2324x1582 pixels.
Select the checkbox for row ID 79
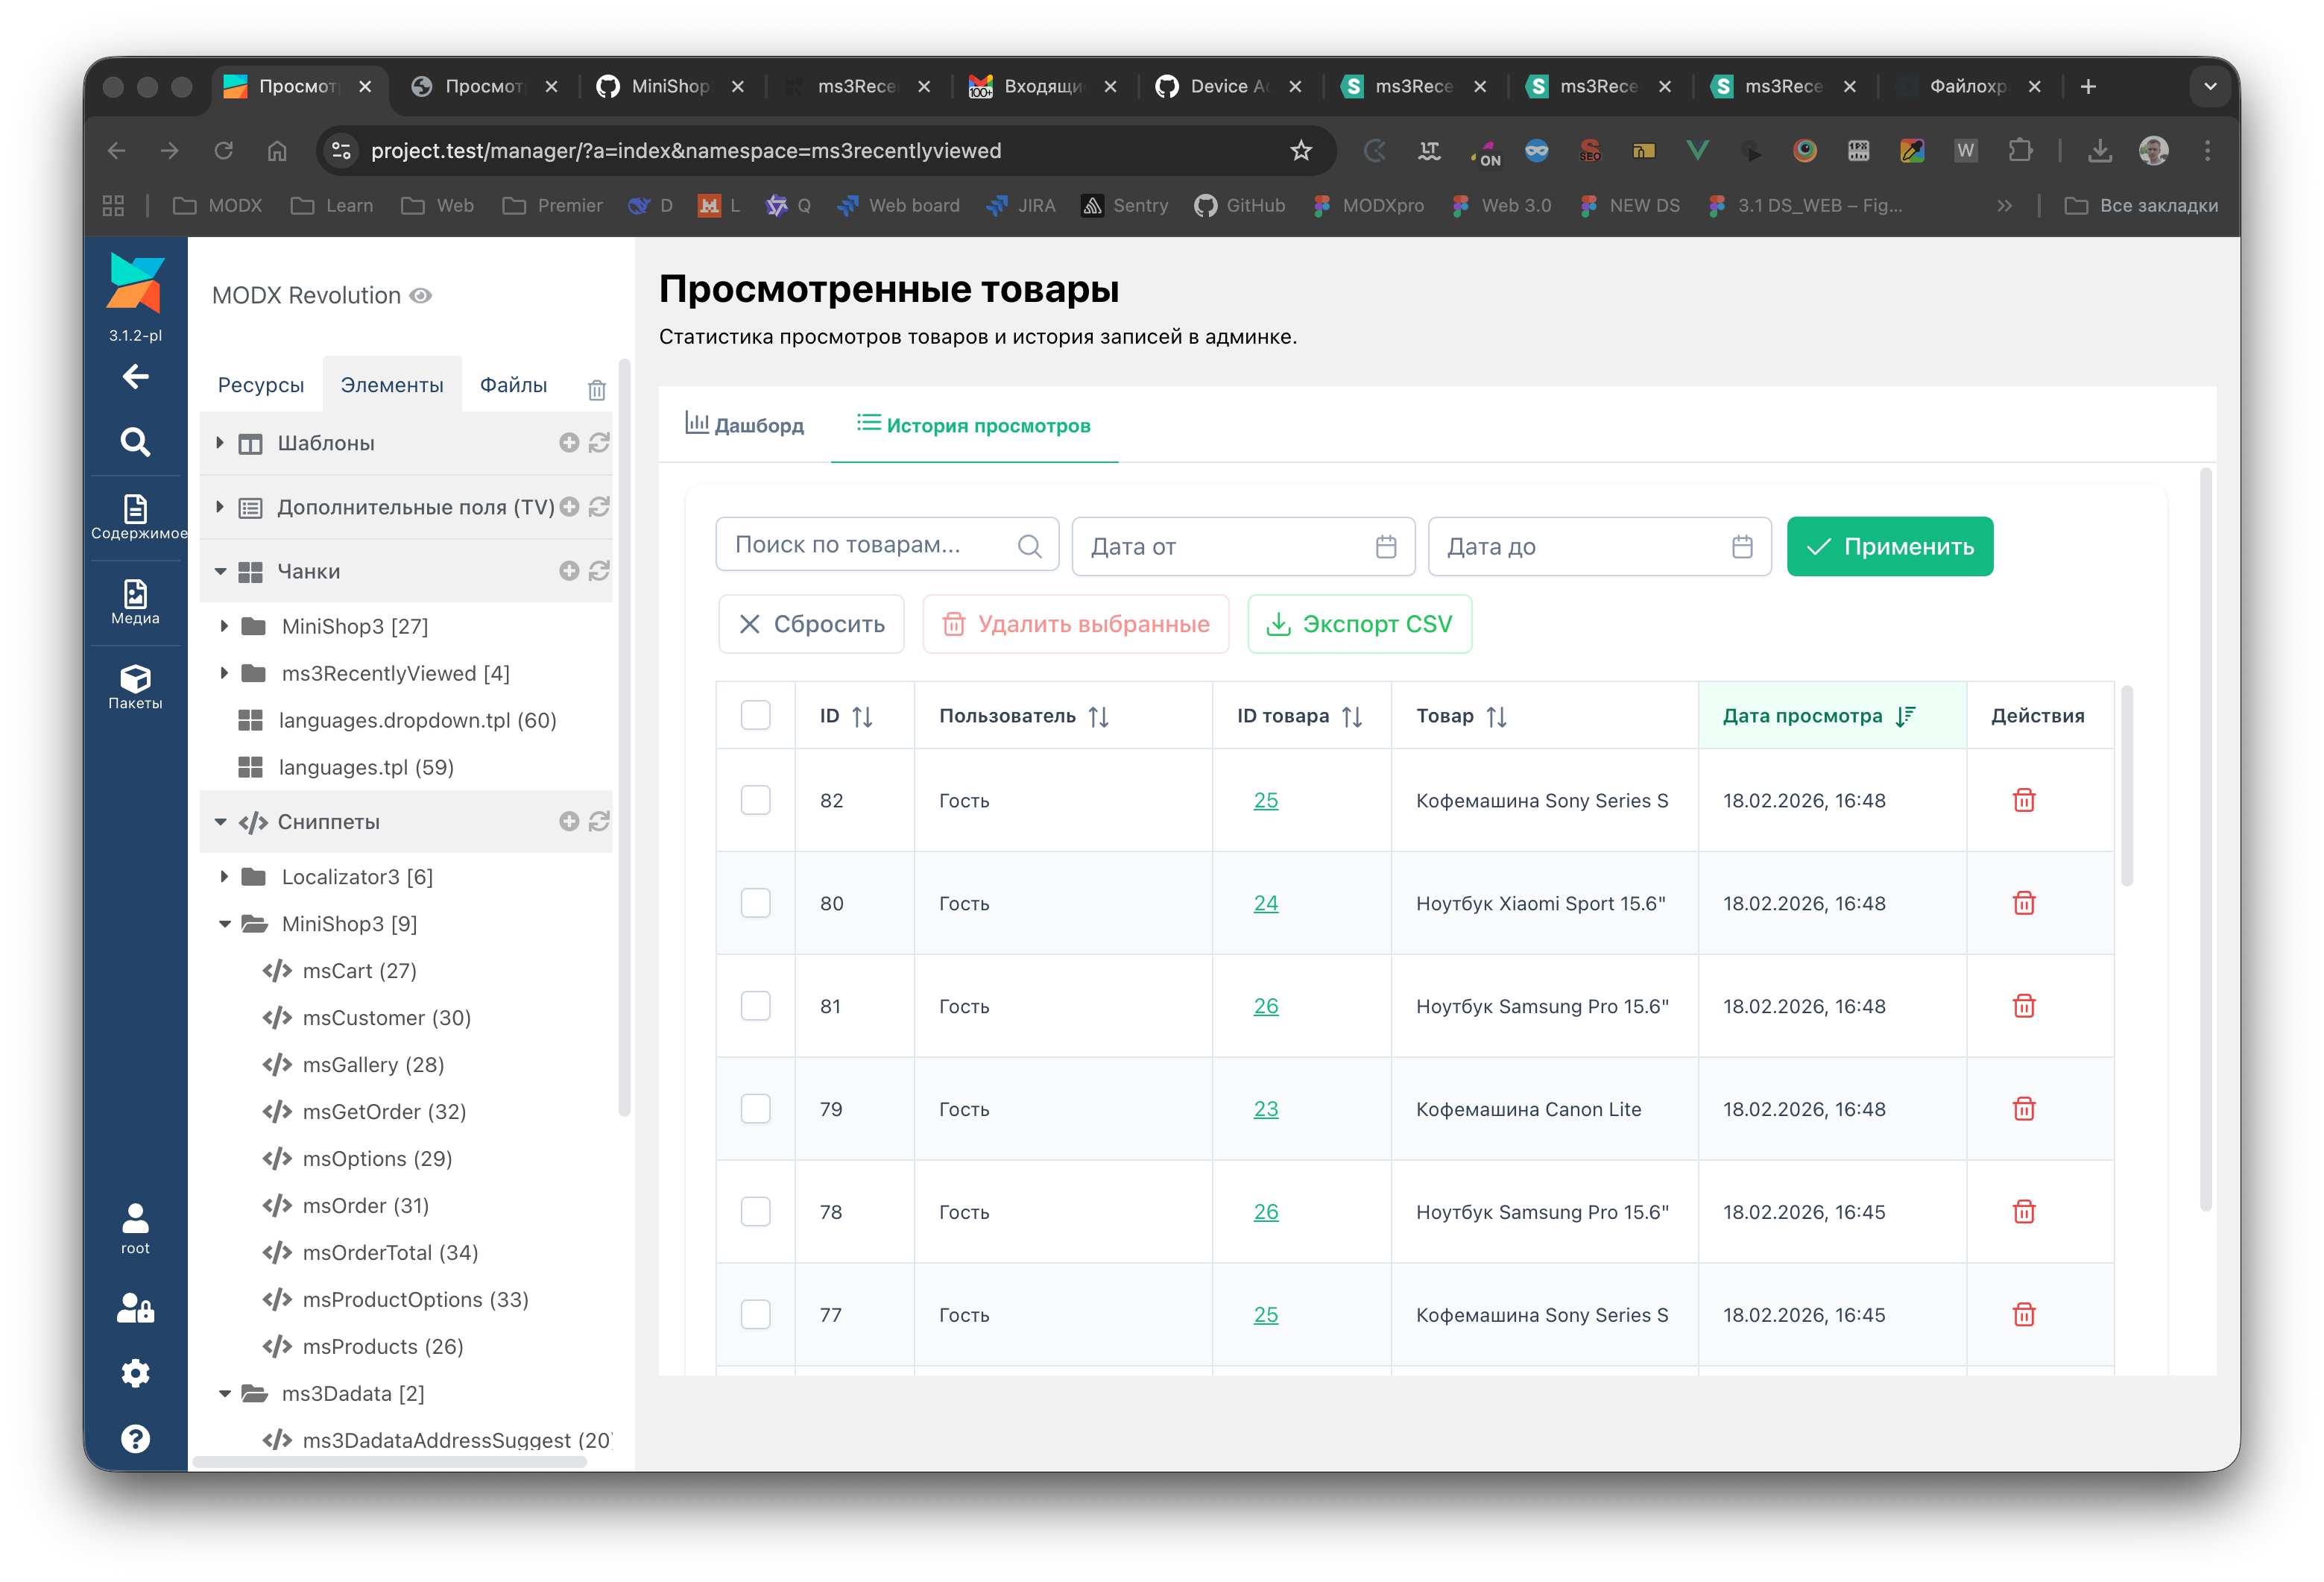tap(755, 1109)
